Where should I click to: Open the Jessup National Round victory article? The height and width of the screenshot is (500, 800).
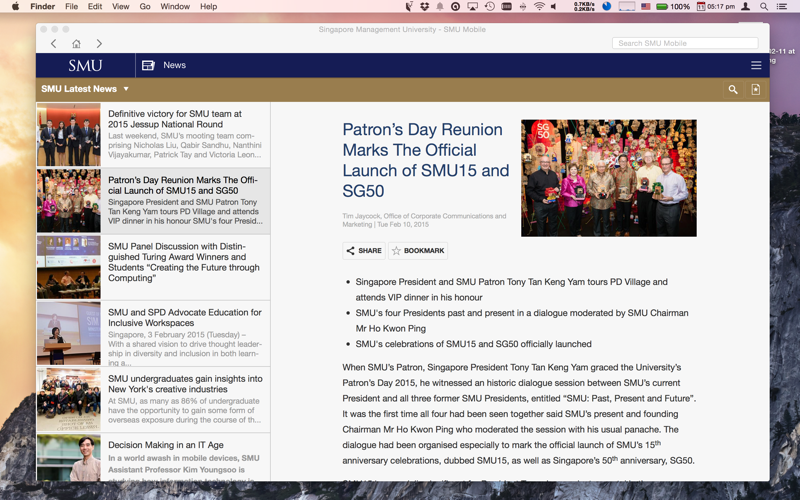click(x=153, y=134)
